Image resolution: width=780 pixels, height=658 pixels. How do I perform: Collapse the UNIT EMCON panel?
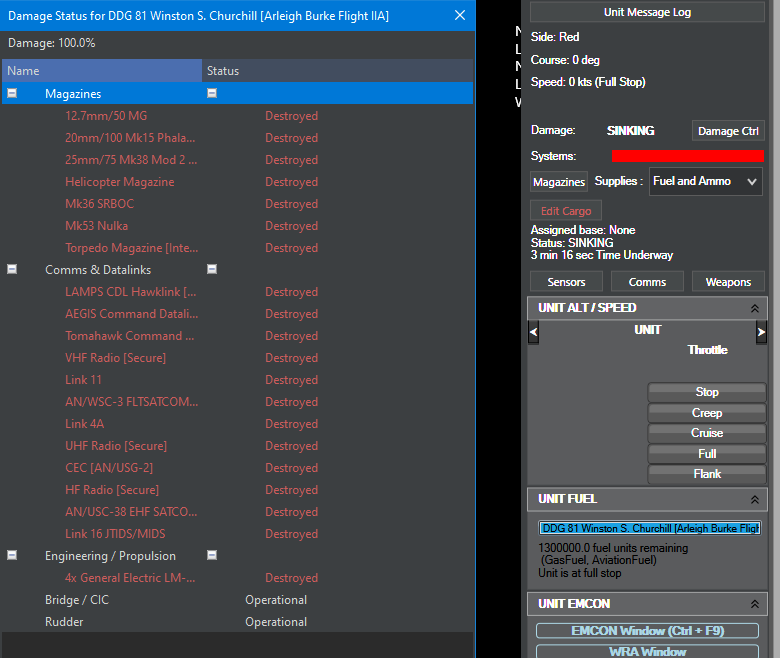pyautogui.click(x=755, y=604)
